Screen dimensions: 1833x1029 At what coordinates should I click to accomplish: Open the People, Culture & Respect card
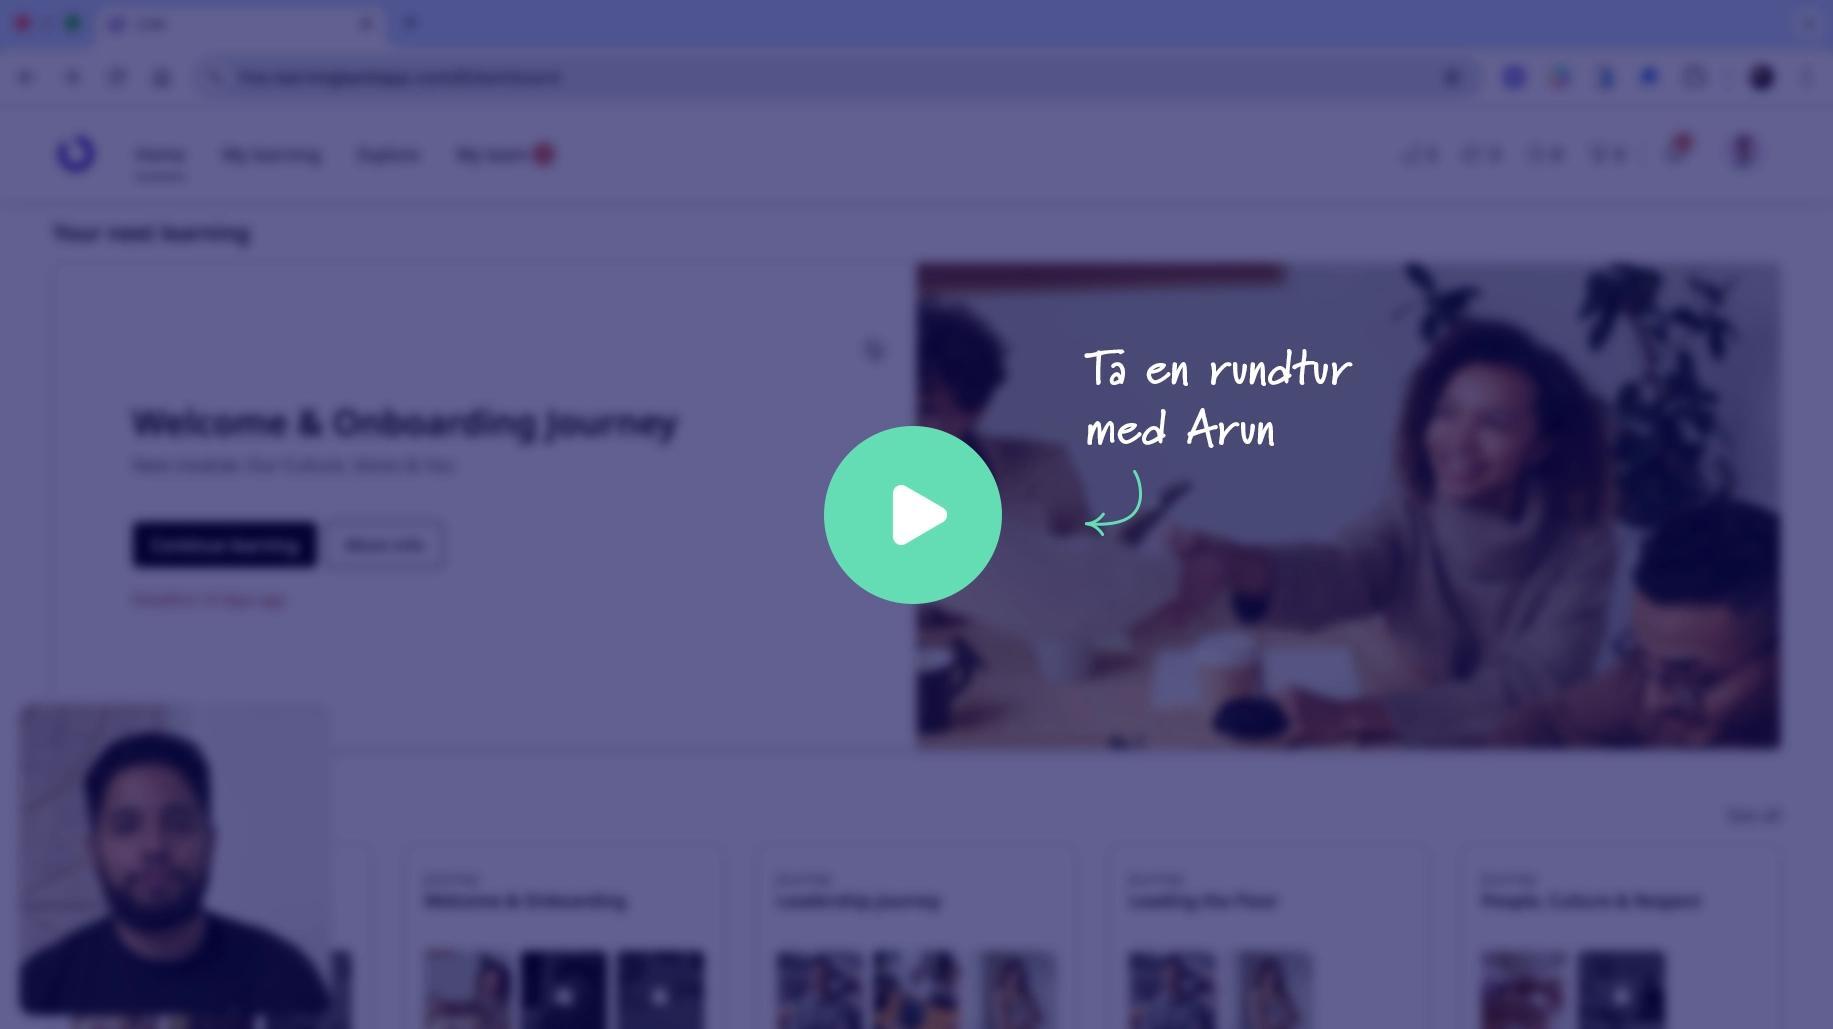1620,937
